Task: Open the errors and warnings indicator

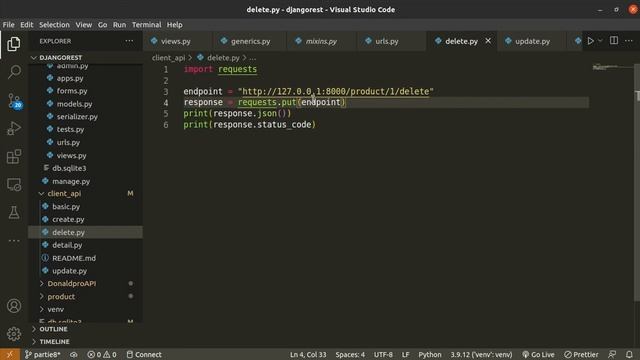Action: (102, 354)
